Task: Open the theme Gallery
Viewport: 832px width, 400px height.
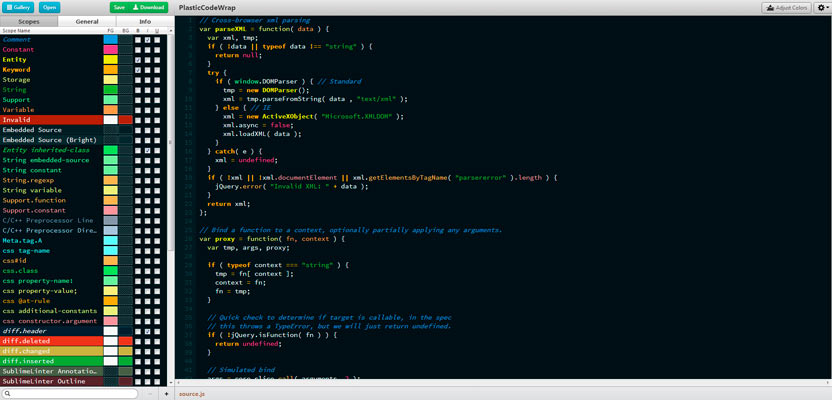Action: [18, 7]
